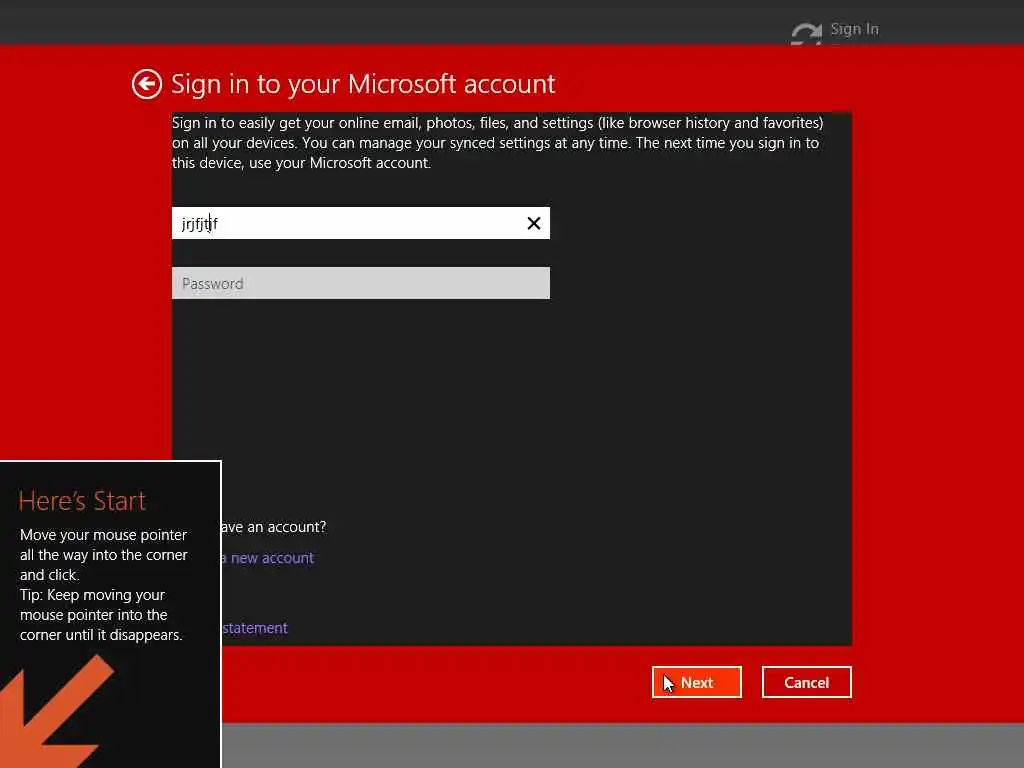Click the 'Sign in to your Microsoft account' heading
Viewport: 1024px width, 768px height.
pyautogui.click(x=363, y=84)
